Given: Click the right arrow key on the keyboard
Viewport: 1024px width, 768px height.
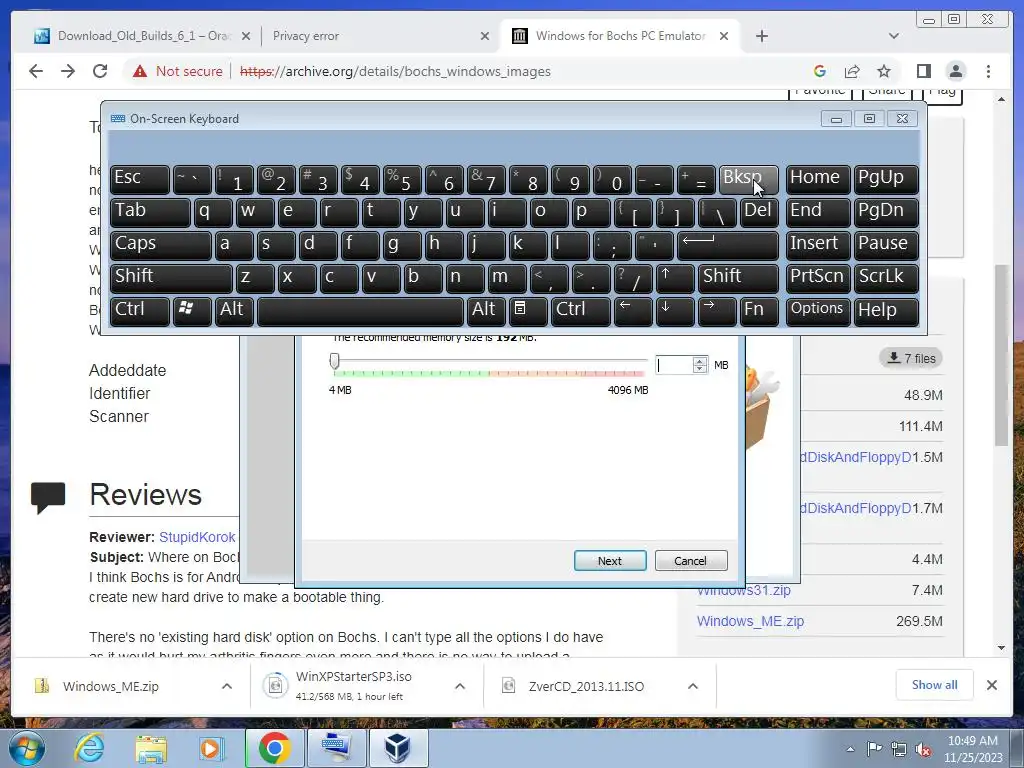Looking at the screenshot, I should (x=716, y=310).
